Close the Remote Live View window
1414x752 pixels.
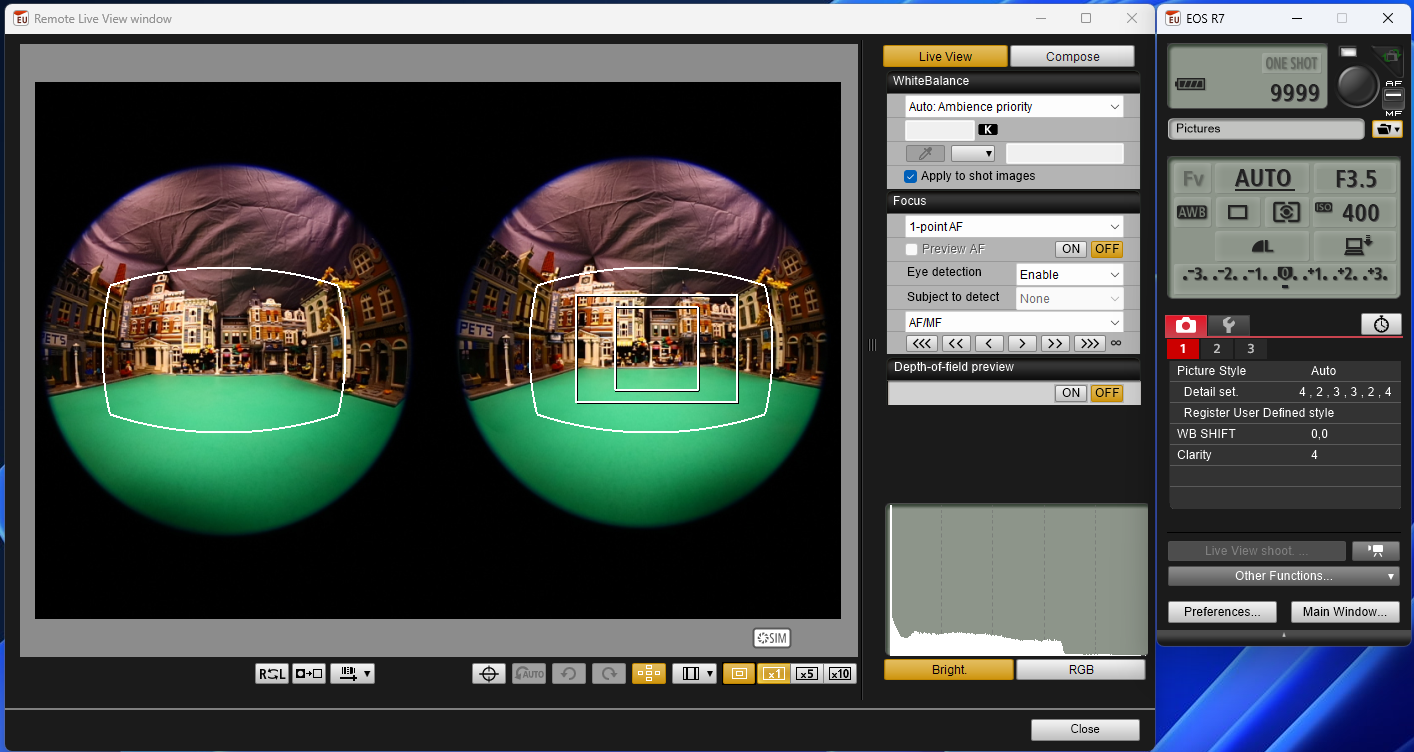click(1085, 730)
